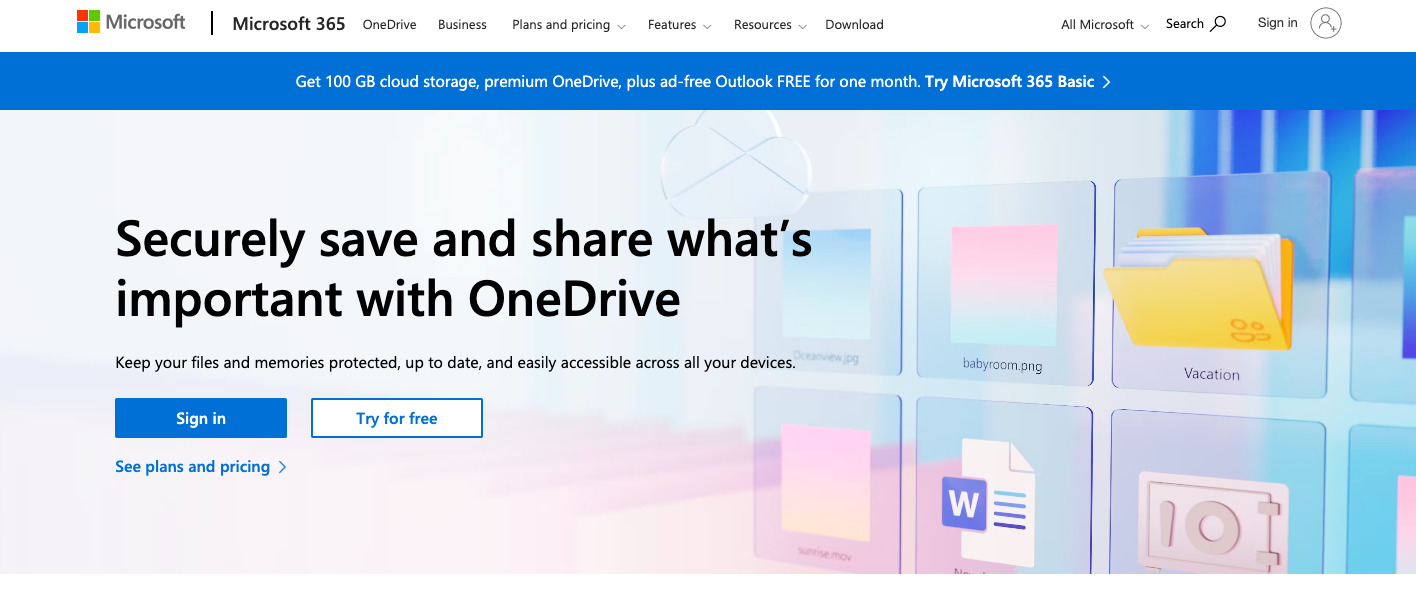Open See plans and pricing link

click(201, 467)
